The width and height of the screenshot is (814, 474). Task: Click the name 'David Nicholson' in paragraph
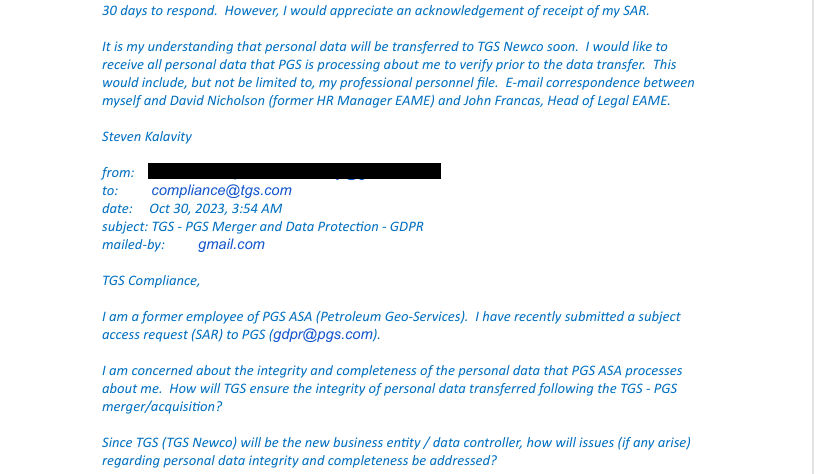point(218,101)
